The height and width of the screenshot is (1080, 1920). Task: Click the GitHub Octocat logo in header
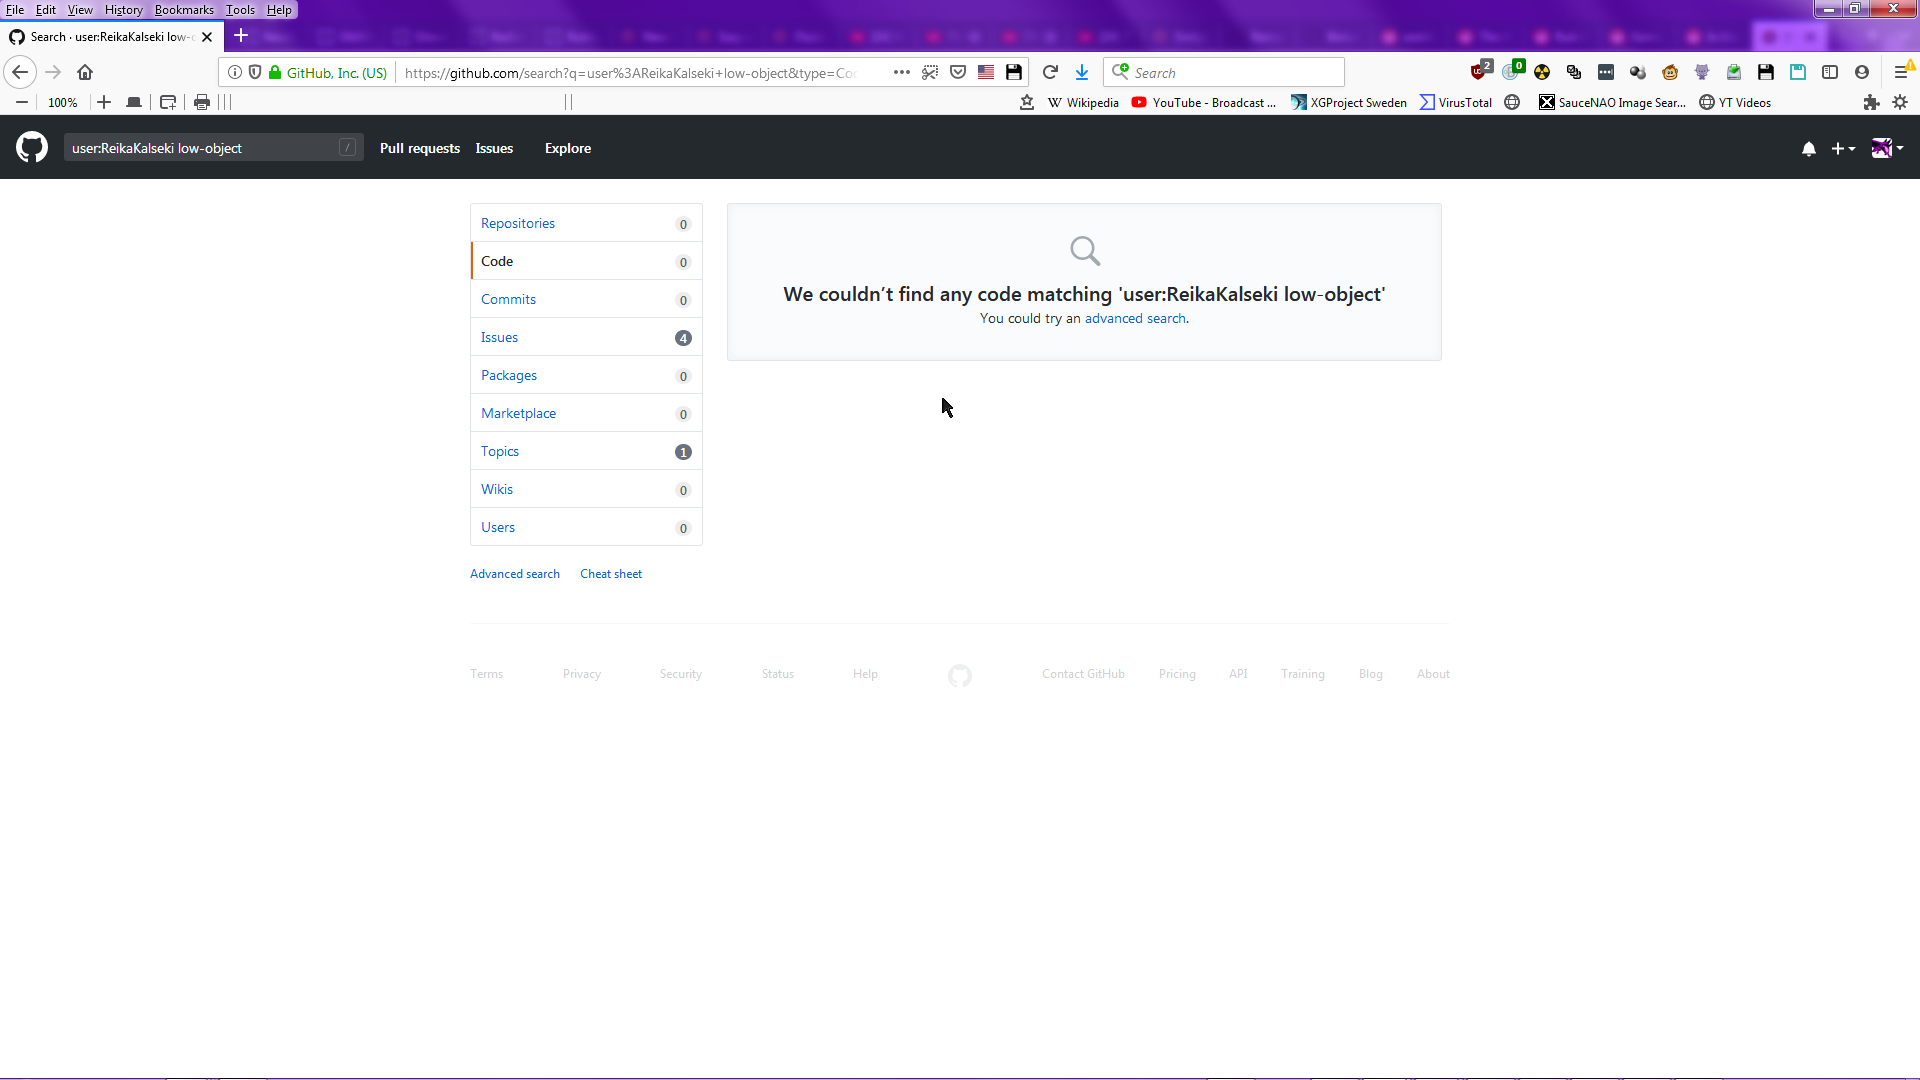(32, 148)
